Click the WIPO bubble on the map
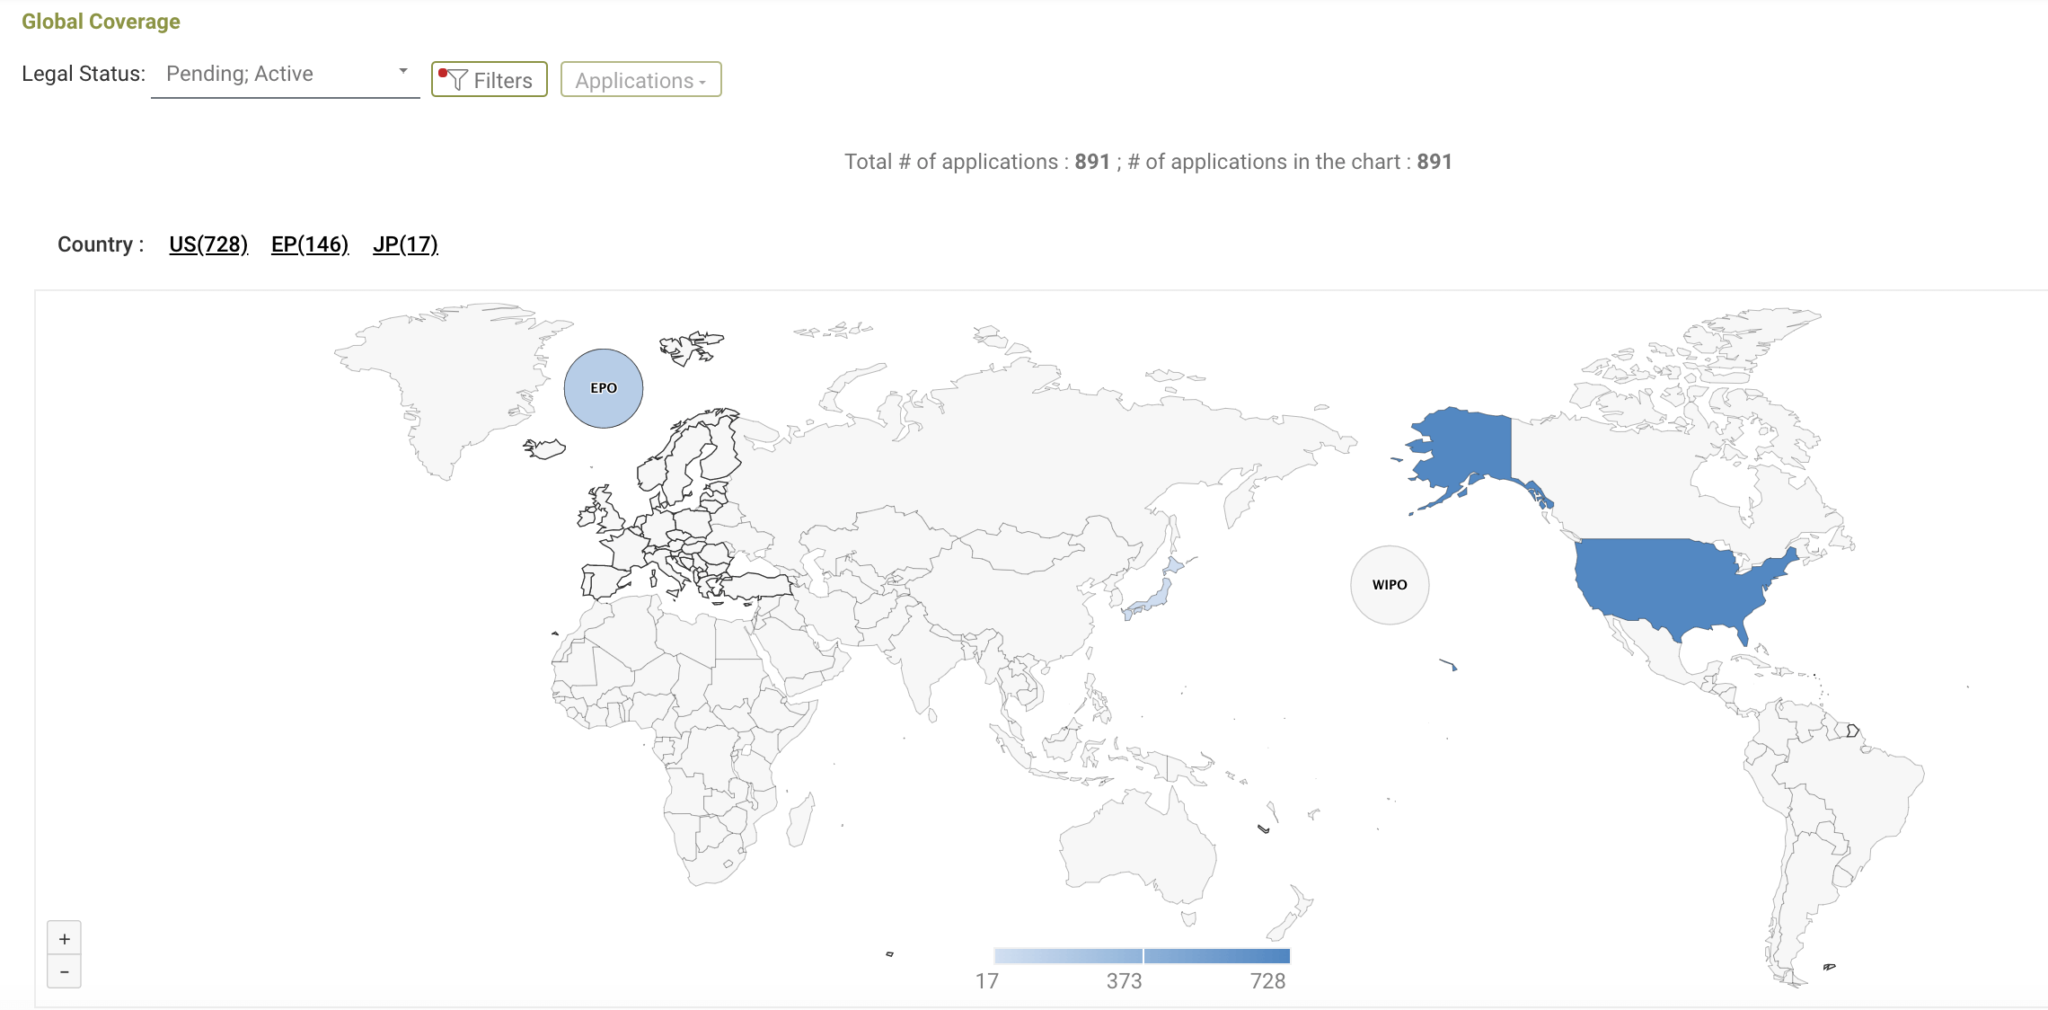Screen dimensions: 2048x1010 (1389, 585)
